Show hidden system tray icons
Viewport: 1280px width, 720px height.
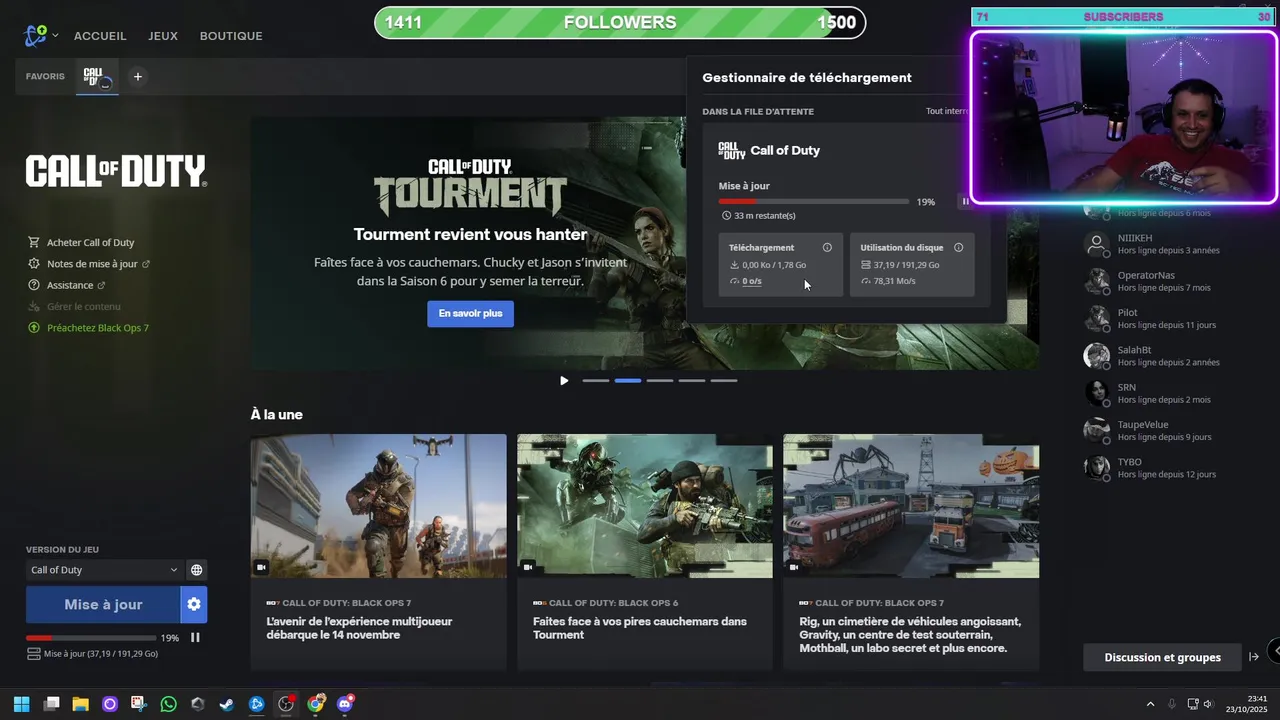[x=1150, y=704]
